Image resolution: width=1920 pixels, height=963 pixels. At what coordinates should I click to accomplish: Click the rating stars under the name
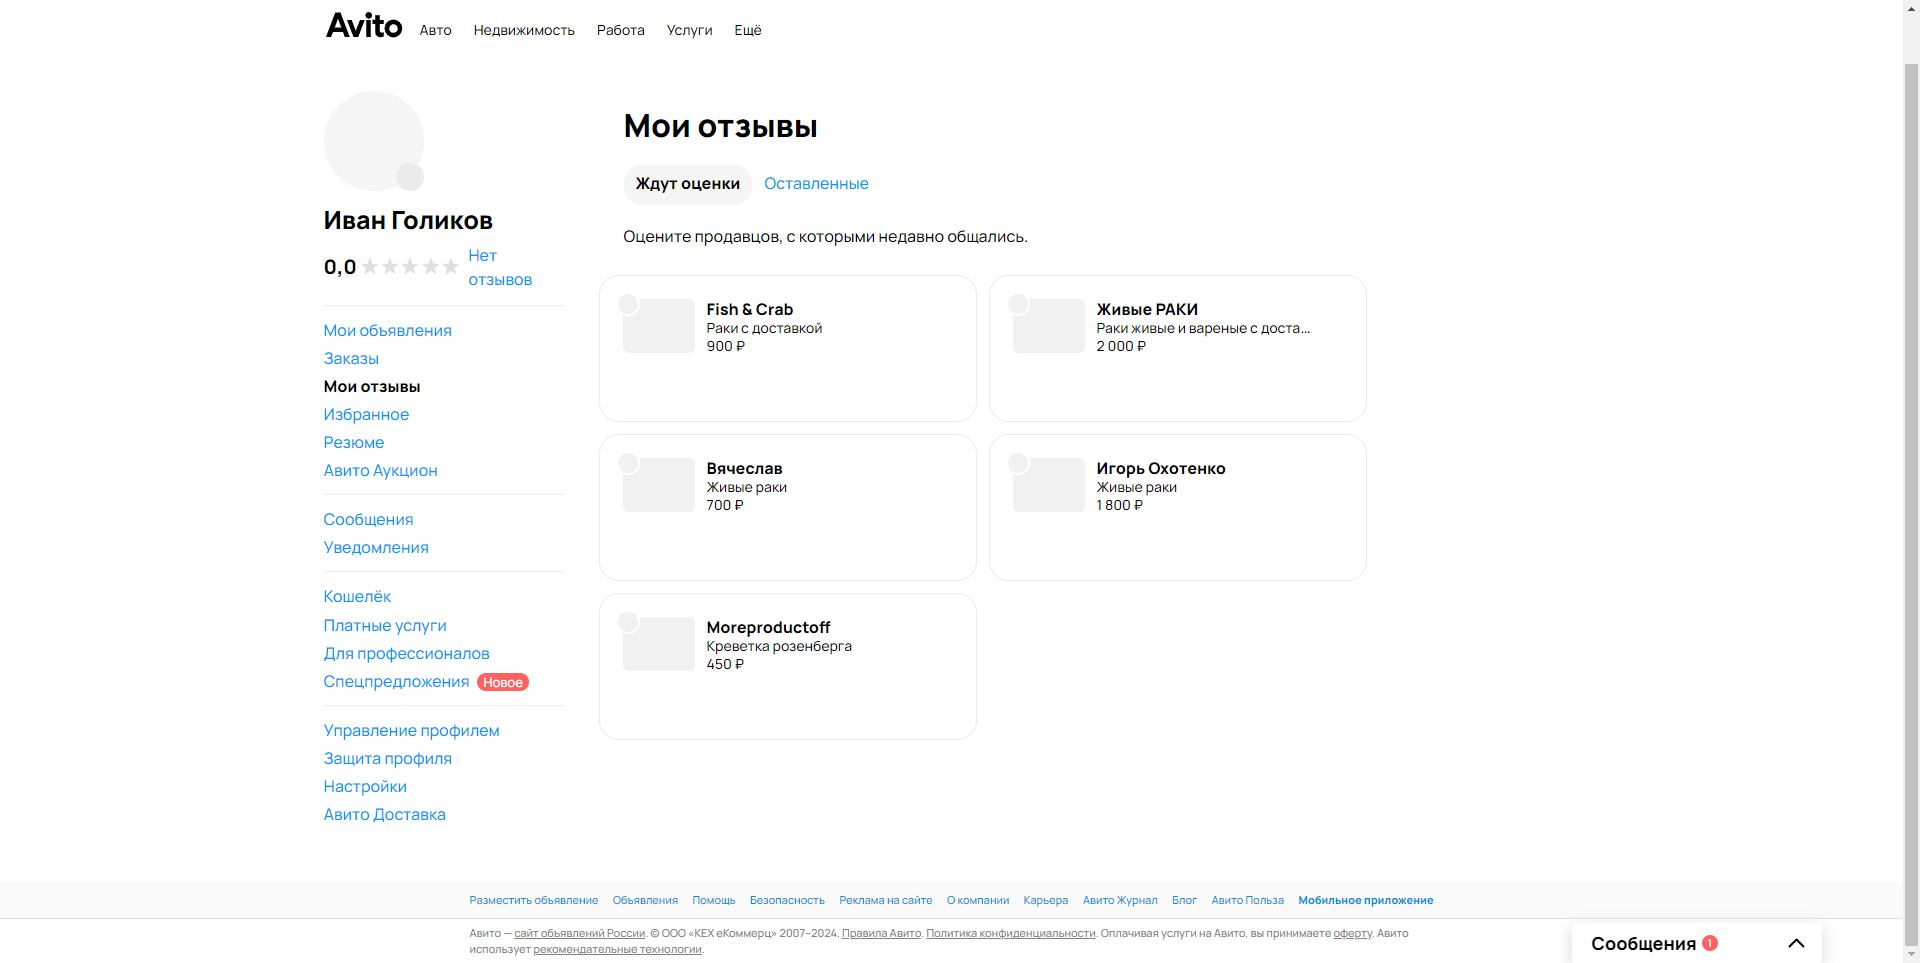410,266
